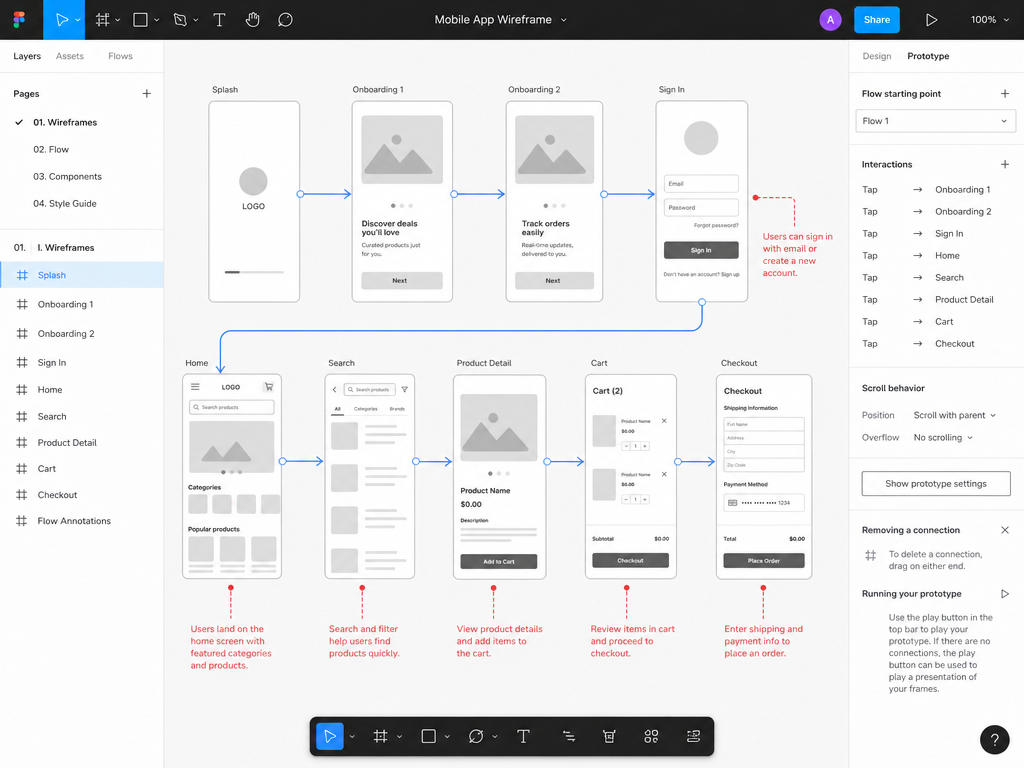Image resolution: width=1024 pixels, height=768 pixels.
Task: Click the Share button
Action: tap(876, 20)
